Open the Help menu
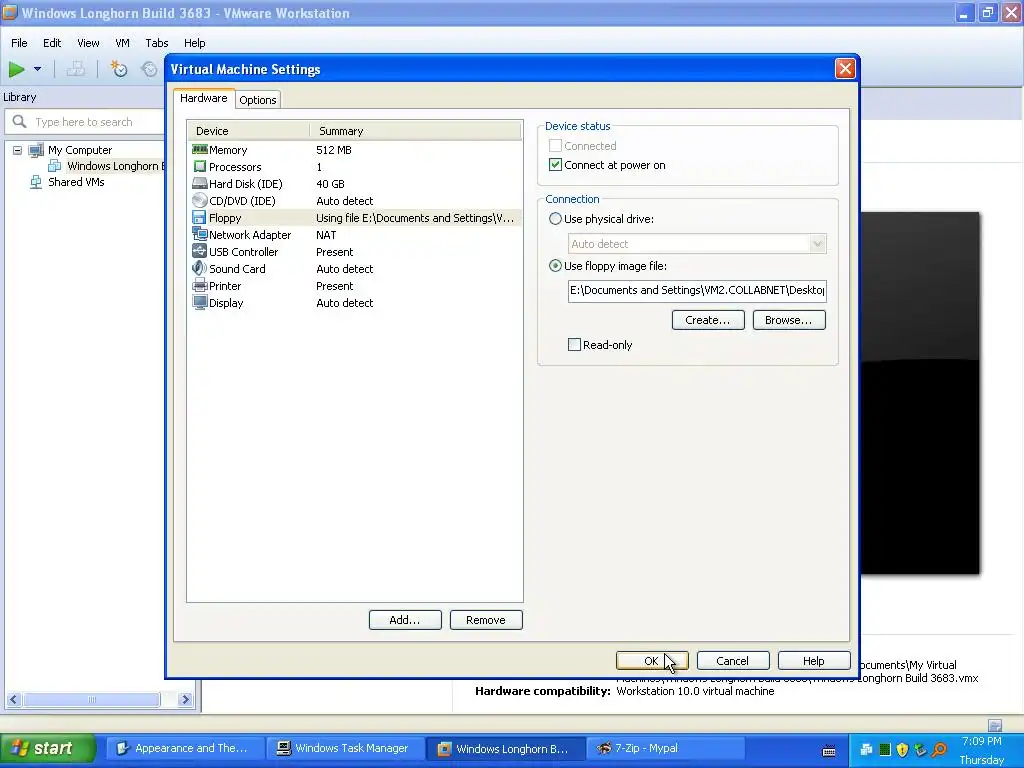The height and width of the screenshot is (768, 1024). [195, 43]
